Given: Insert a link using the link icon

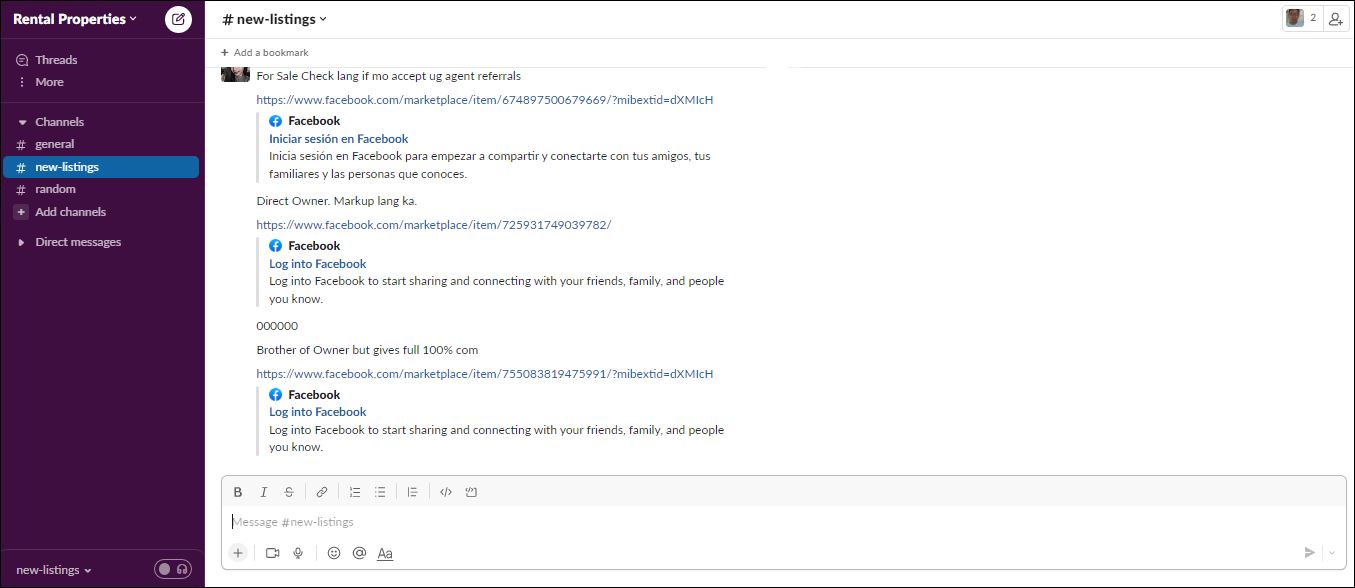Looking at the screenshot, I should pyautogui.click(x=322, y=492).
